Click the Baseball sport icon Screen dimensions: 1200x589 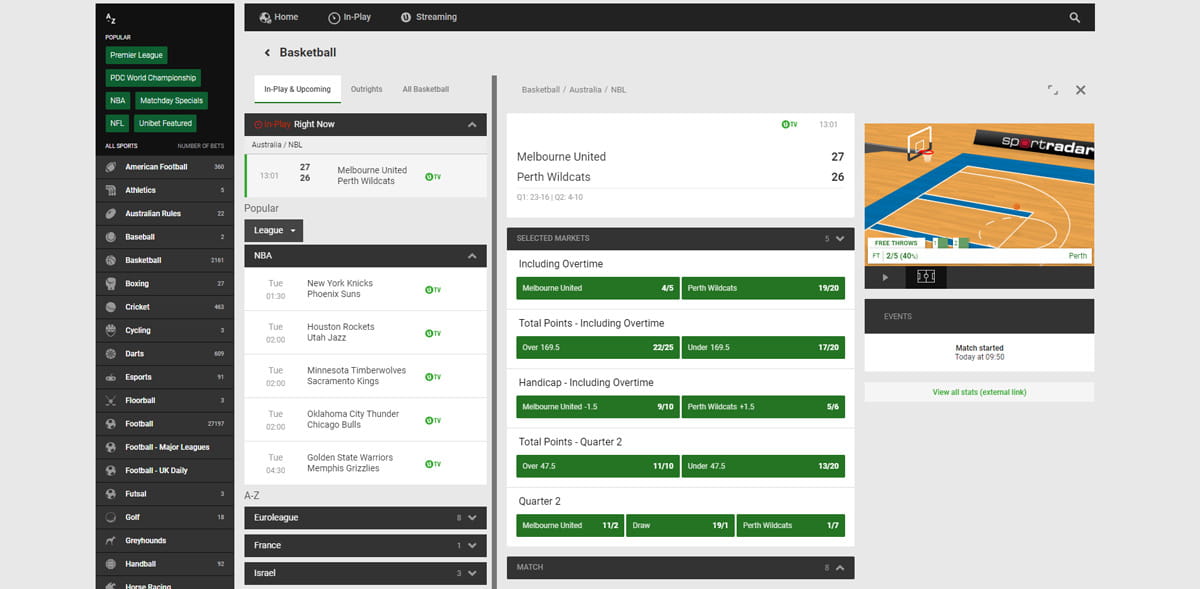point(112,237)
